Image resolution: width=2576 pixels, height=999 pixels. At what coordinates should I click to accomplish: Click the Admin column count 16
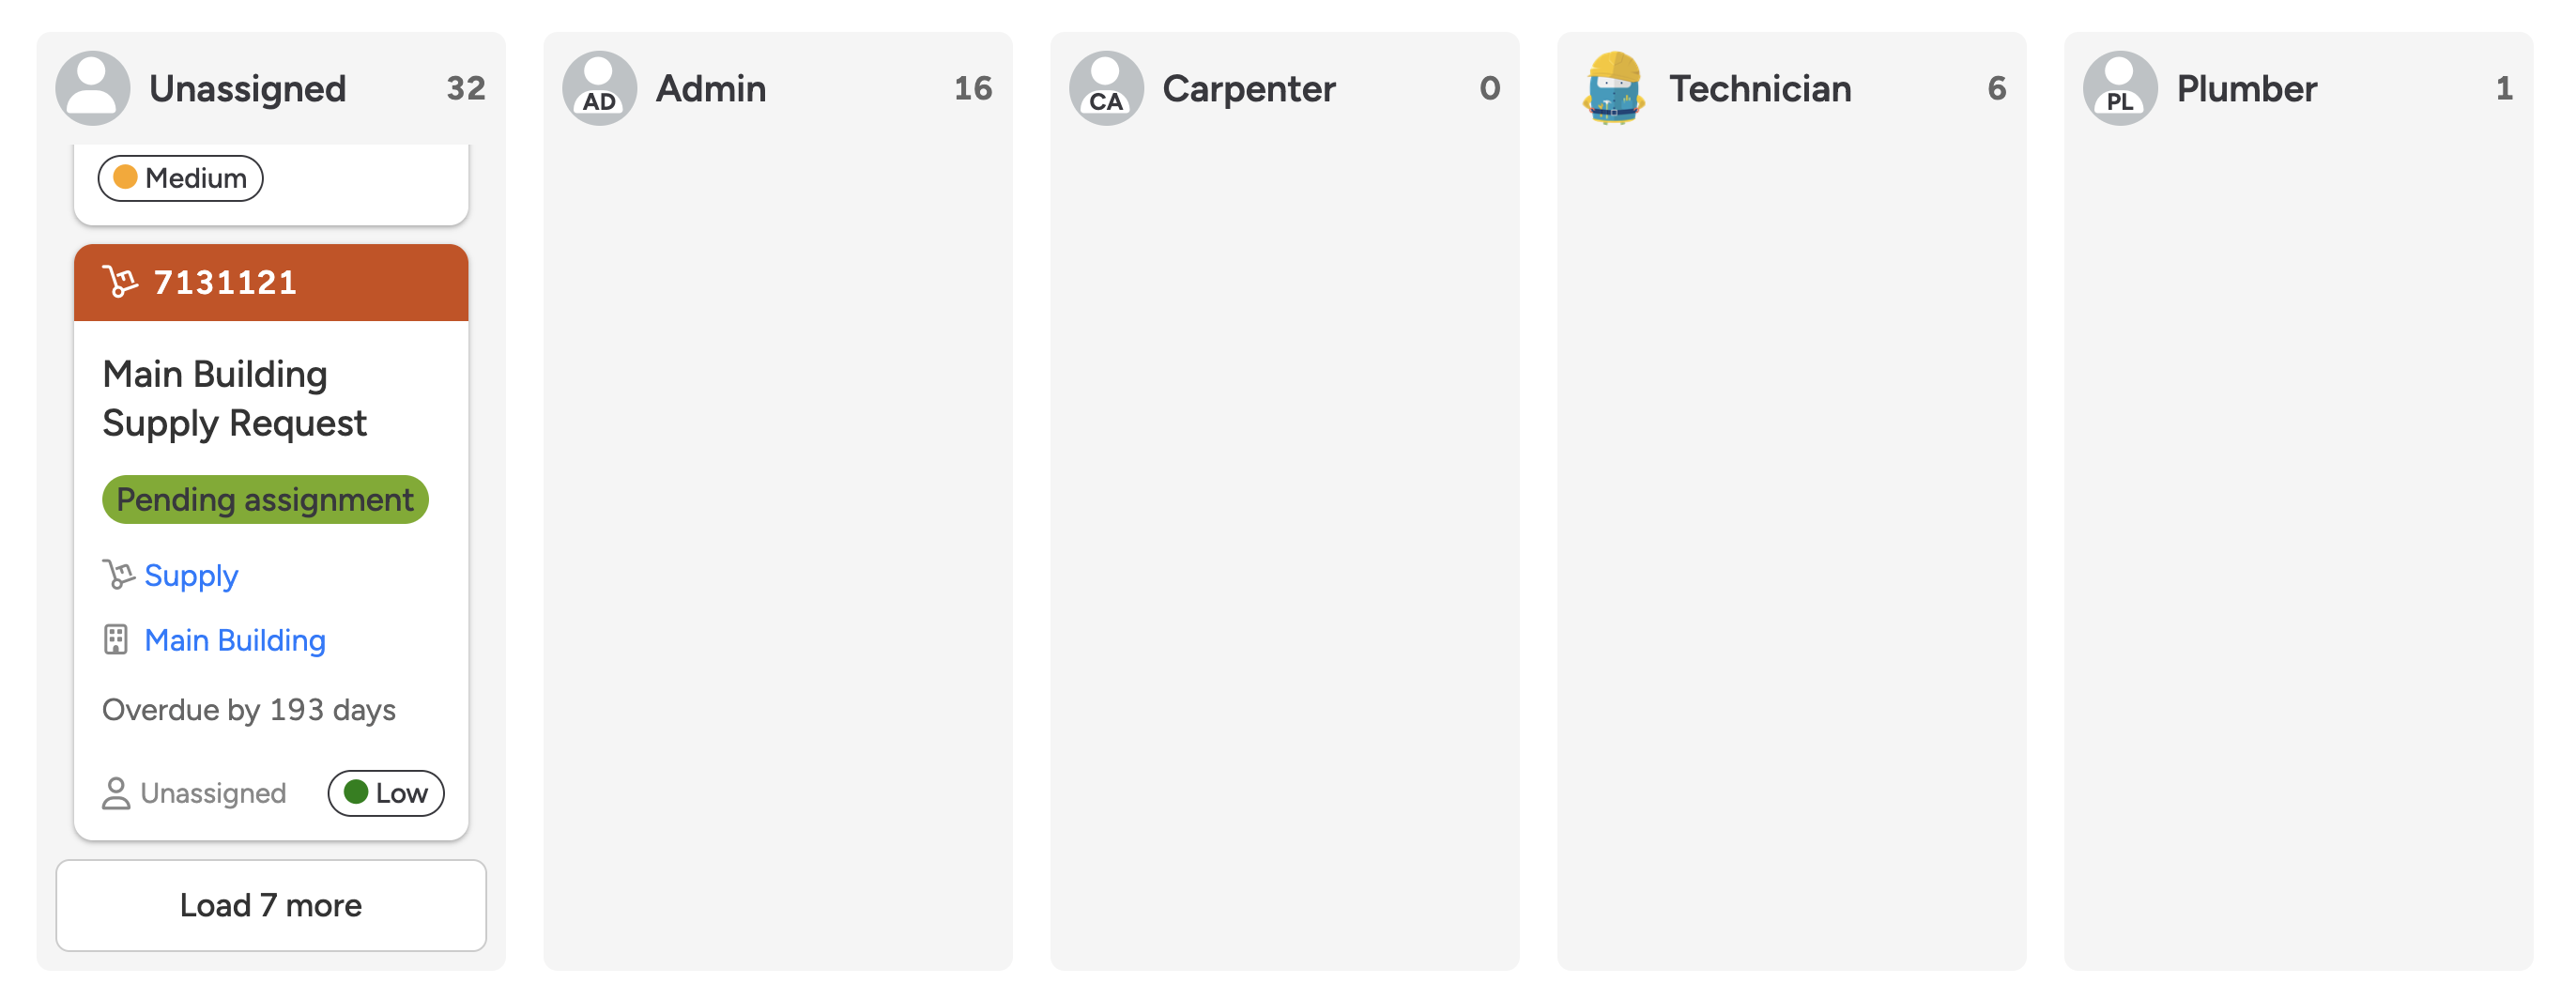pos(972,88)
